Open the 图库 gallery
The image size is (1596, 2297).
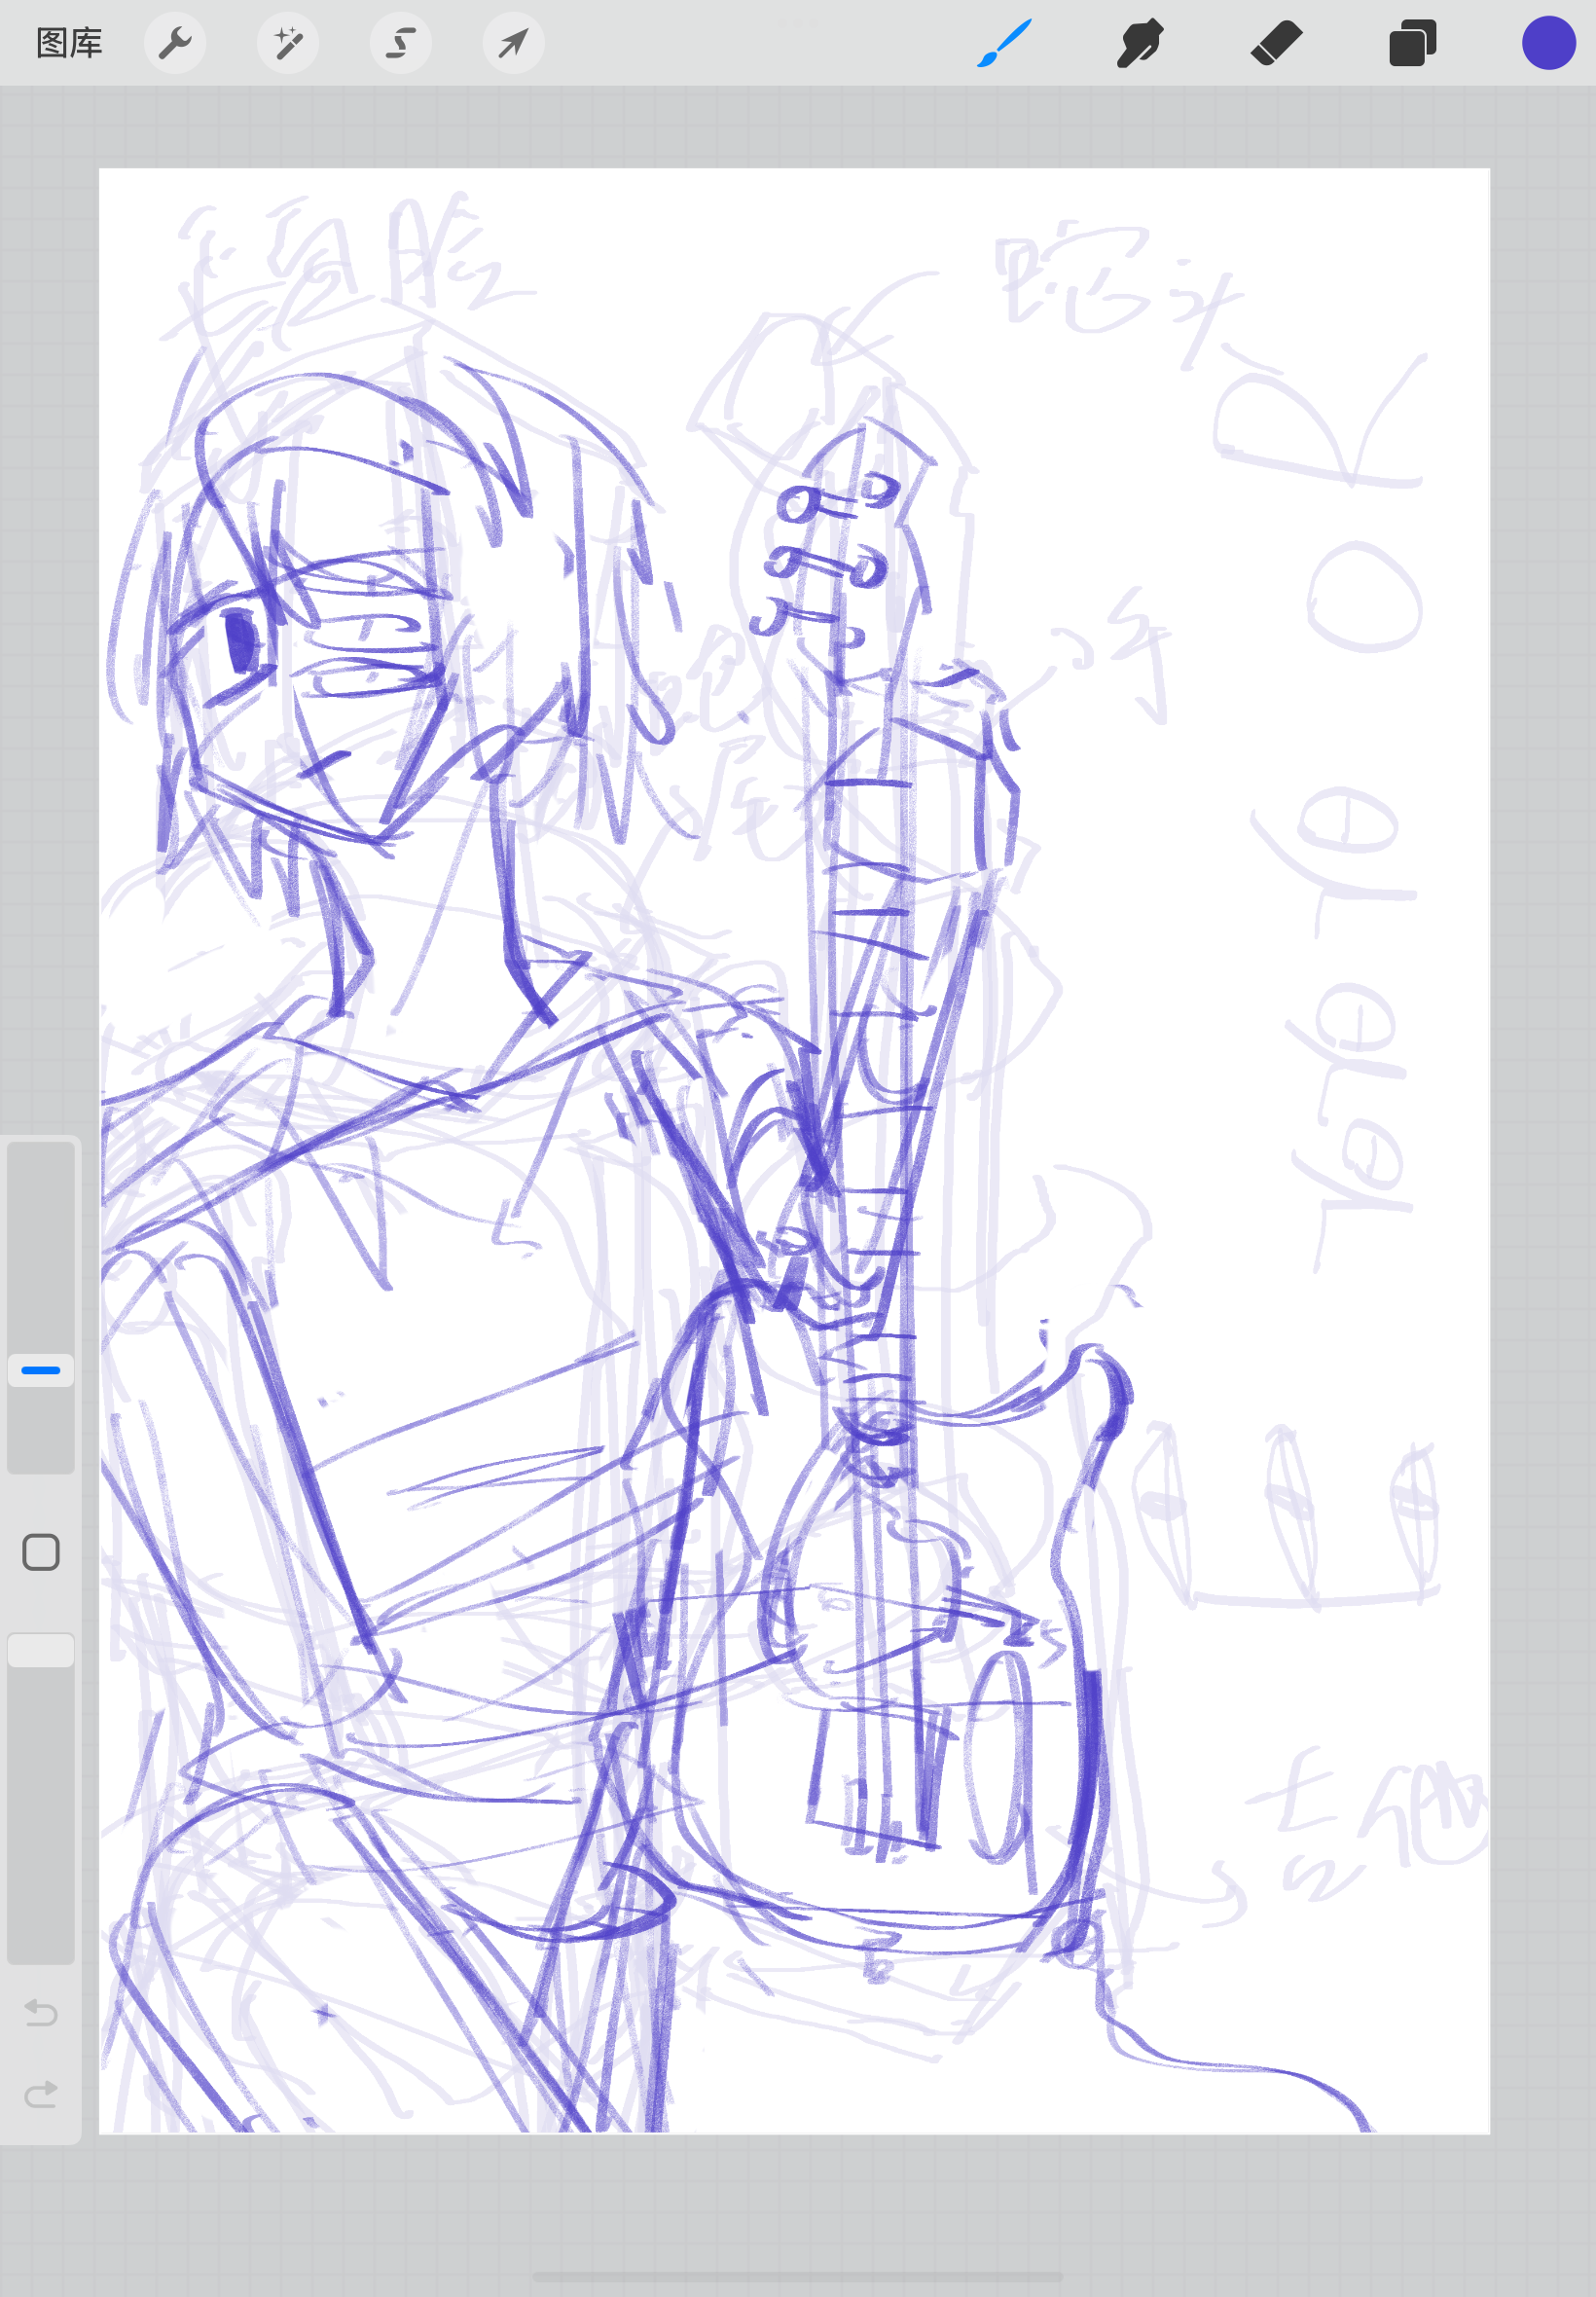tap(69, 43)
